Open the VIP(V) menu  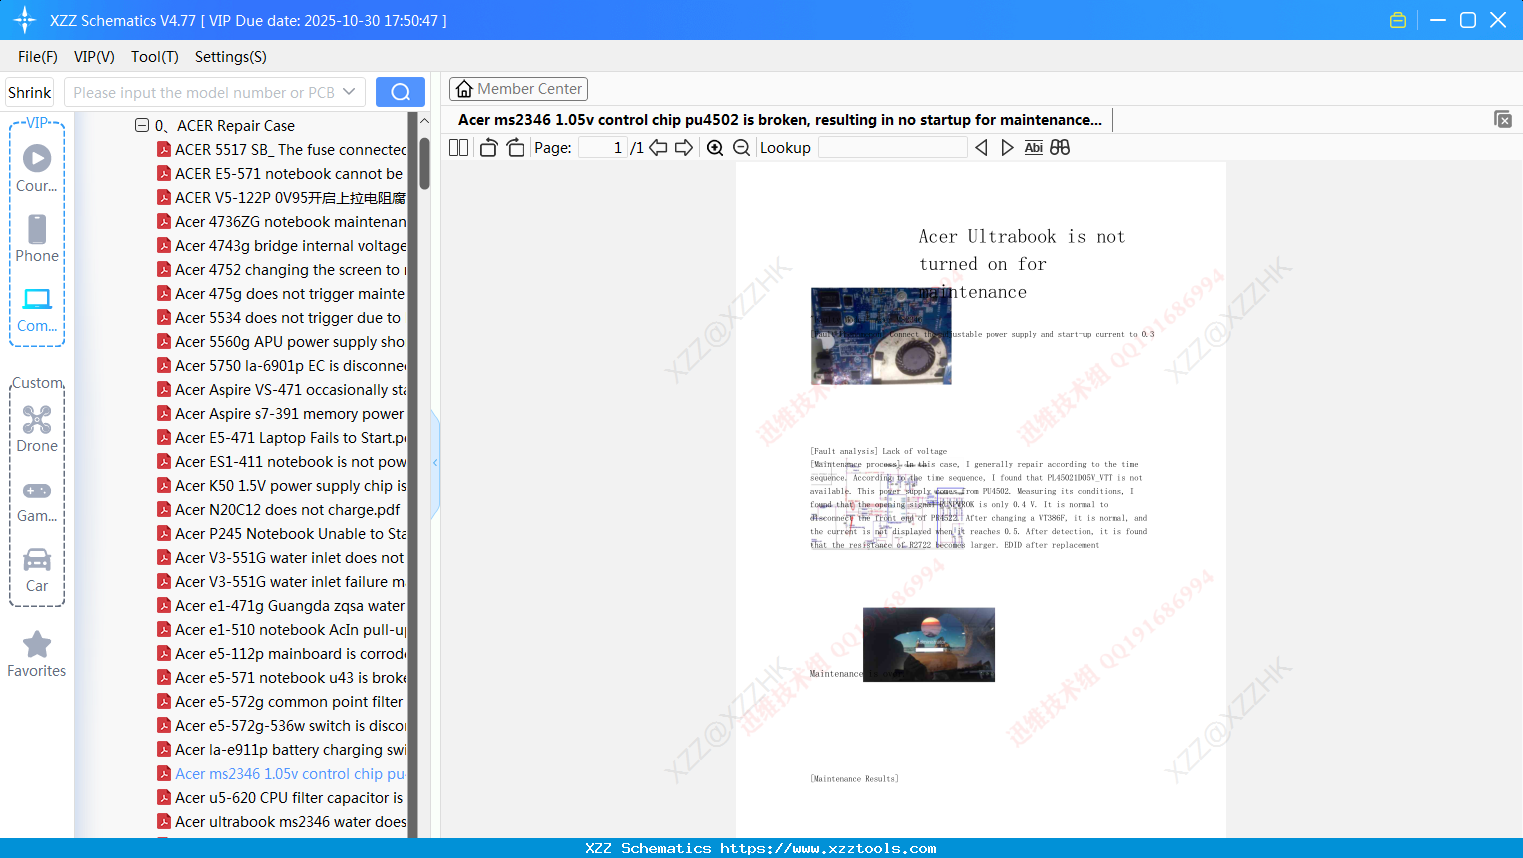point(94,57)
